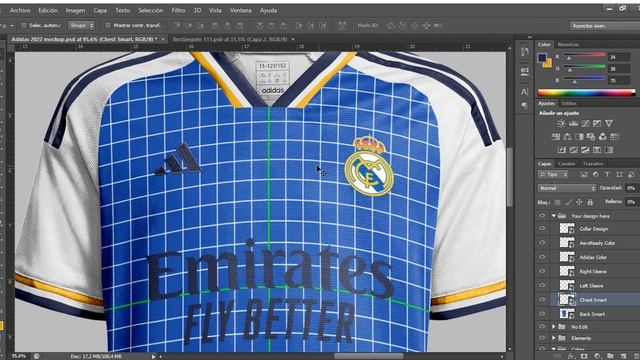Switch to the Canales panel tab

(x=567, y=164)
